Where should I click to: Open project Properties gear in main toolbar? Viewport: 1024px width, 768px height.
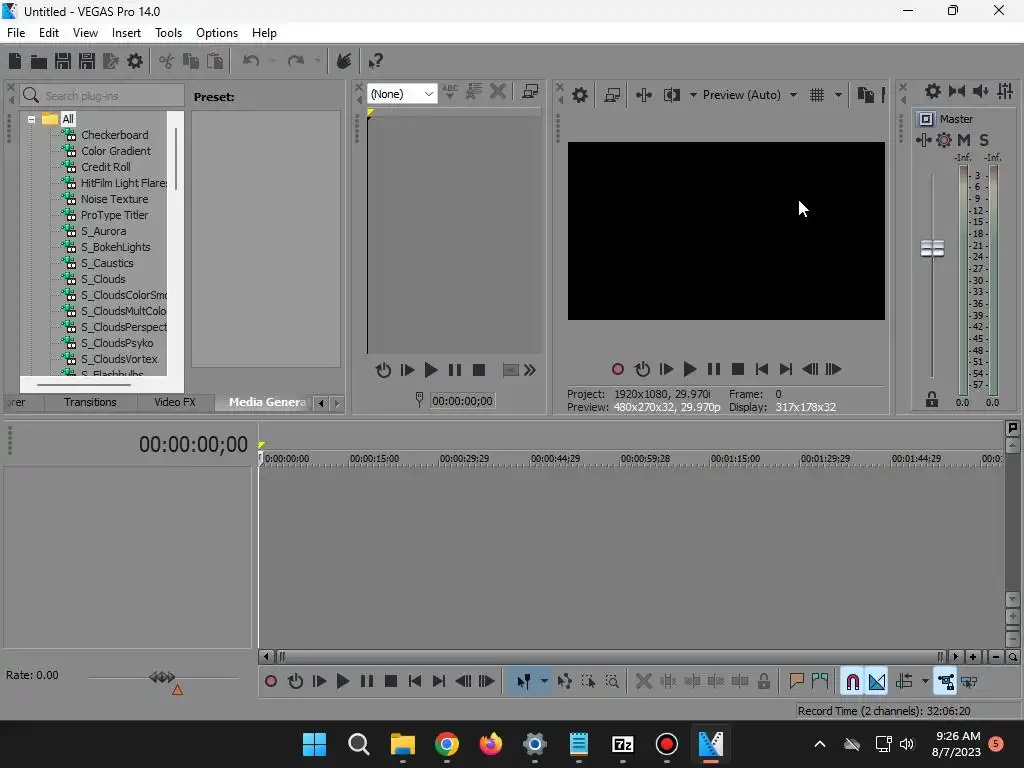(135, 61)
